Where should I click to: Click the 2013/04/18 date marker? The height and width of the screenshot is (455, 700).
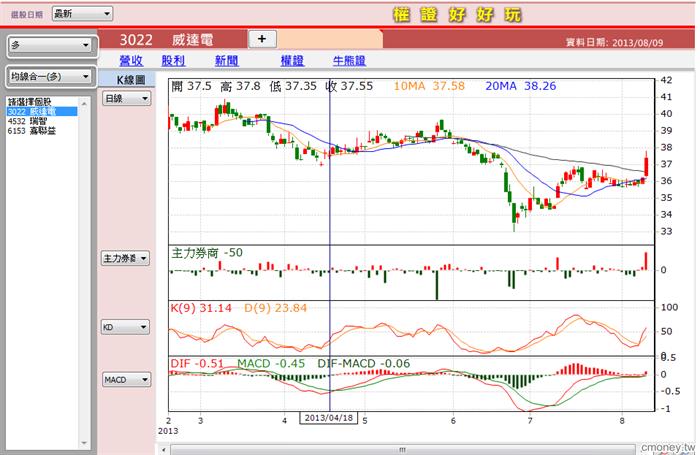pos(329,418)
